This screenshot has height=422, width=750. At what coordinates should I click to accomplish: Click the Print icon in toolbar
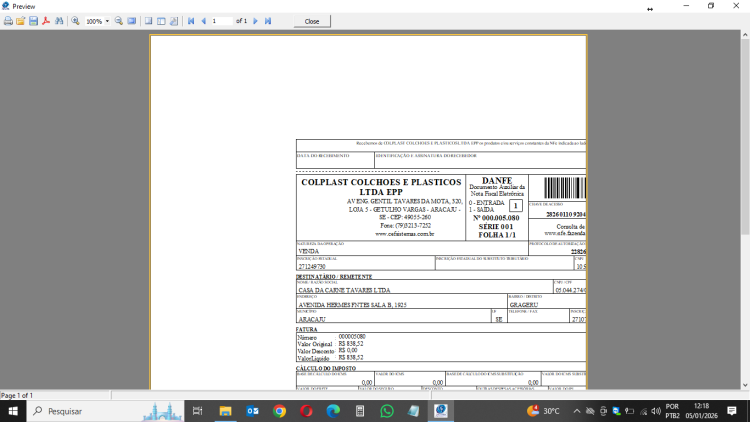pos(8,21)
